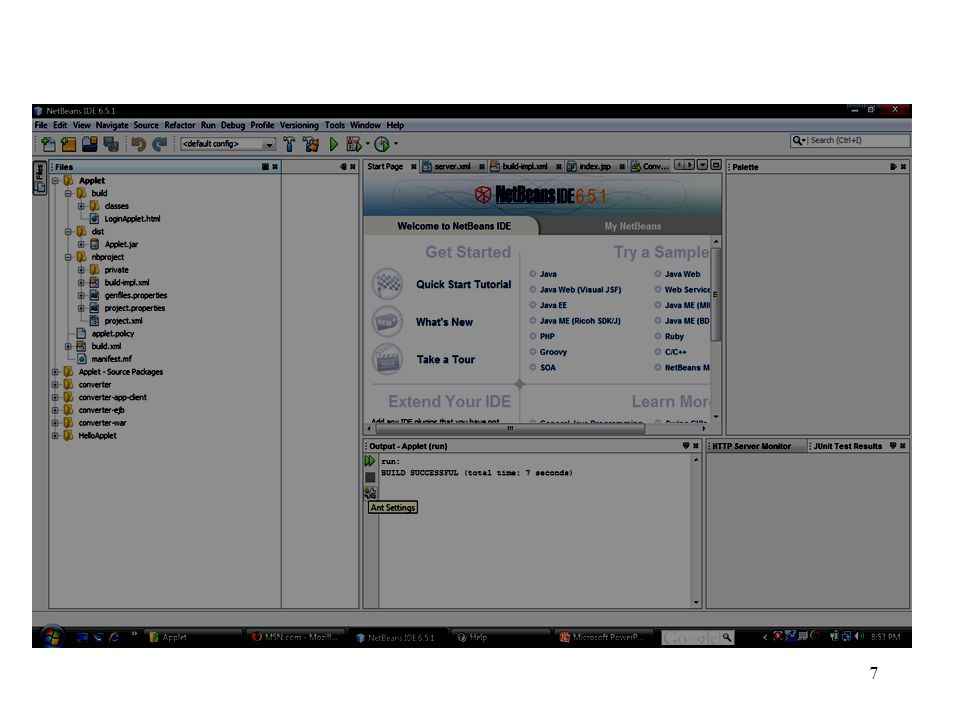Open the What's New link
This screenshot has height=720, width=960.
click(x=444, y=322)
